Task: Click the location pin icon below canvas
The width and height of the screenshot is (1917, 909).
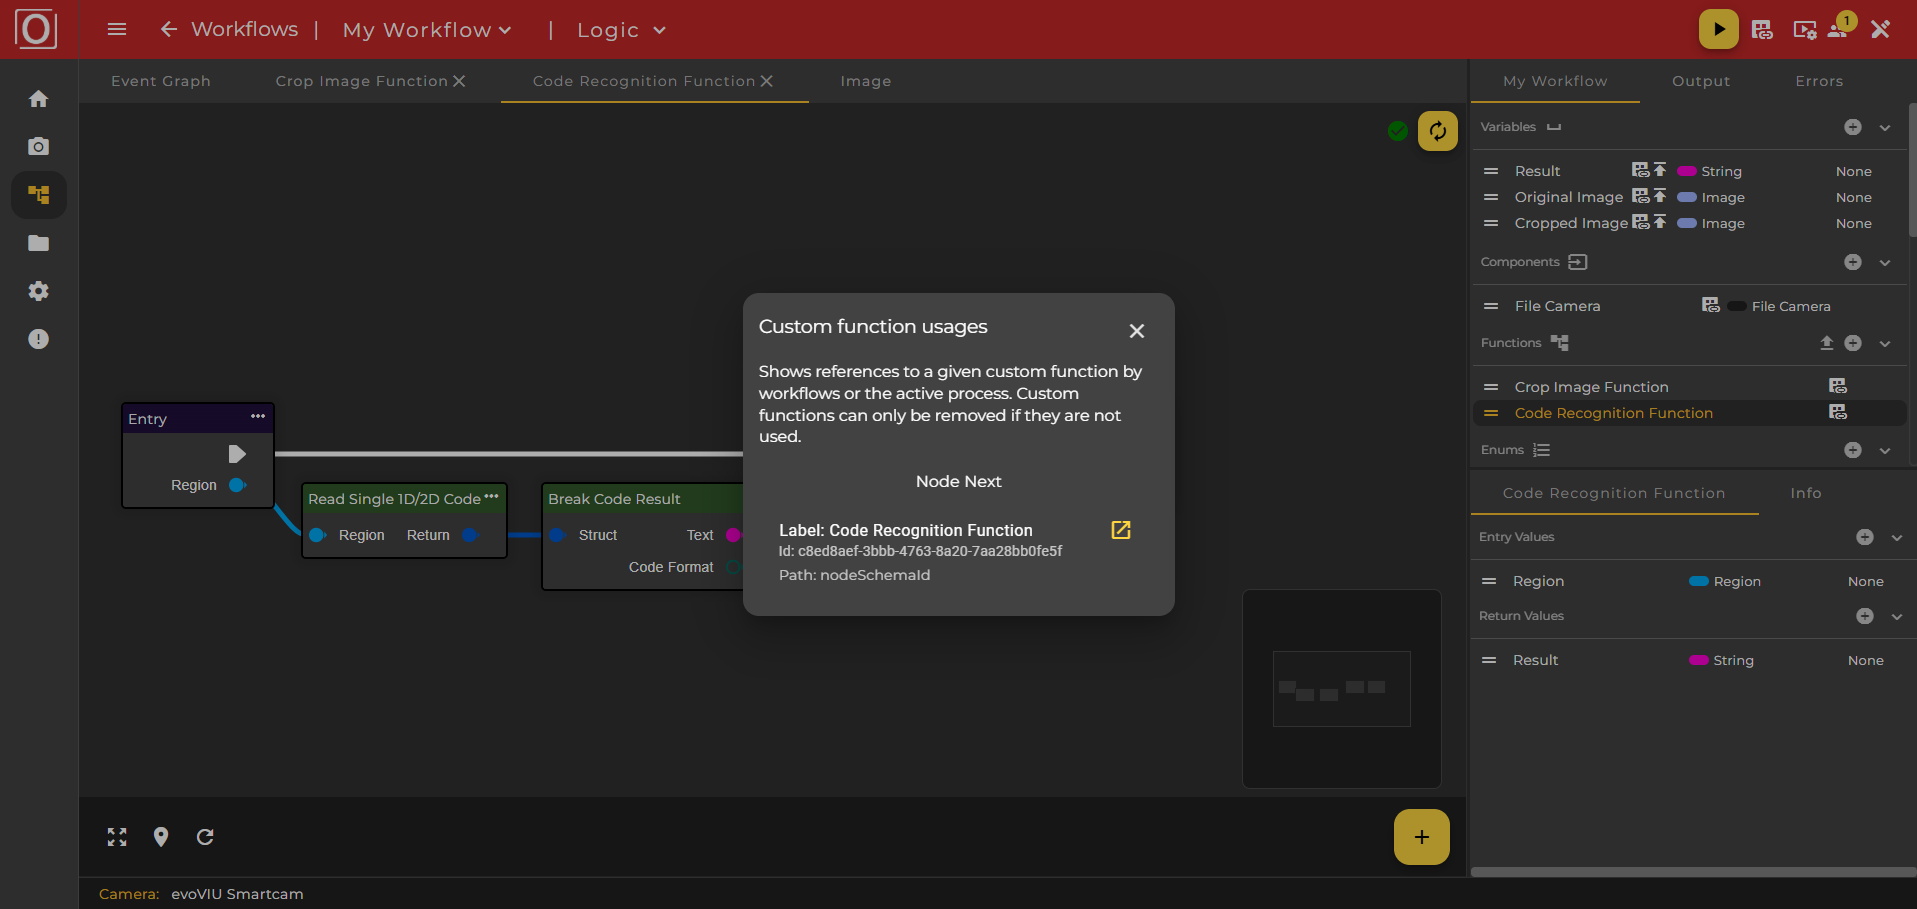Action: [161, 837]
